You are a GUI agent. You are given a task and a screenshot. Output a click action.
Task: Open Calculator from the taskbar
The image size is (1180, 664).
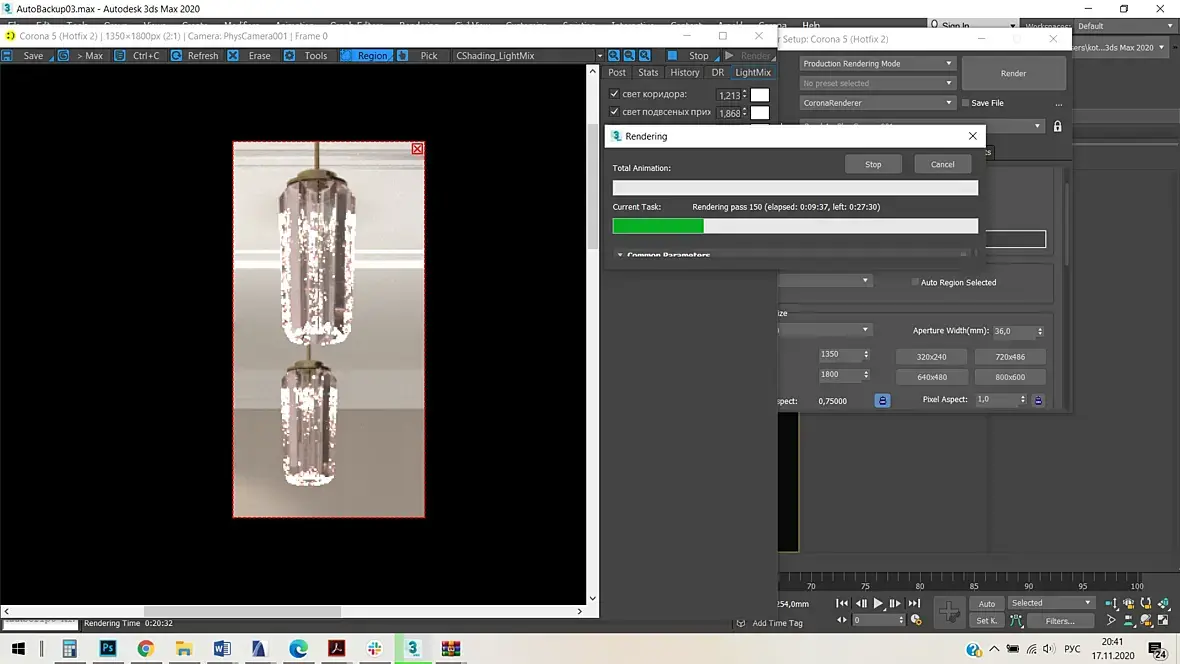coord(69,648)
